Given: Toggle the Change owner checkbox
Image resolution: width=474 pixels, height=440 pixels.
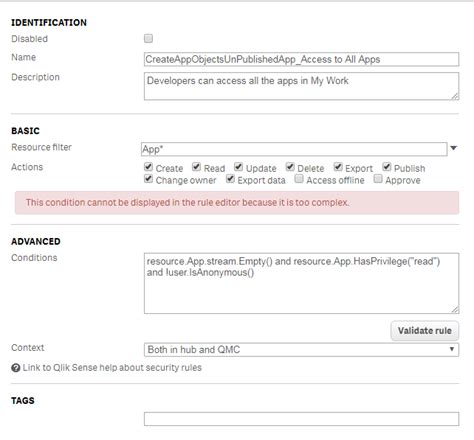Looking at the screenshot, I should pyautogui.click(x=148, y=179).
